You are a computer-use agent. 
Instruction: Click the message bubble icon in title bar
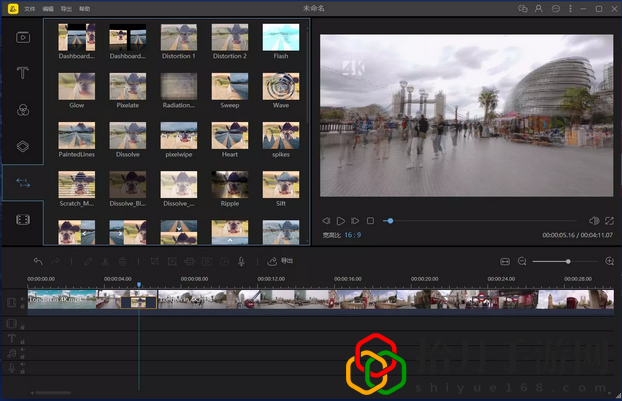point(555,8)
